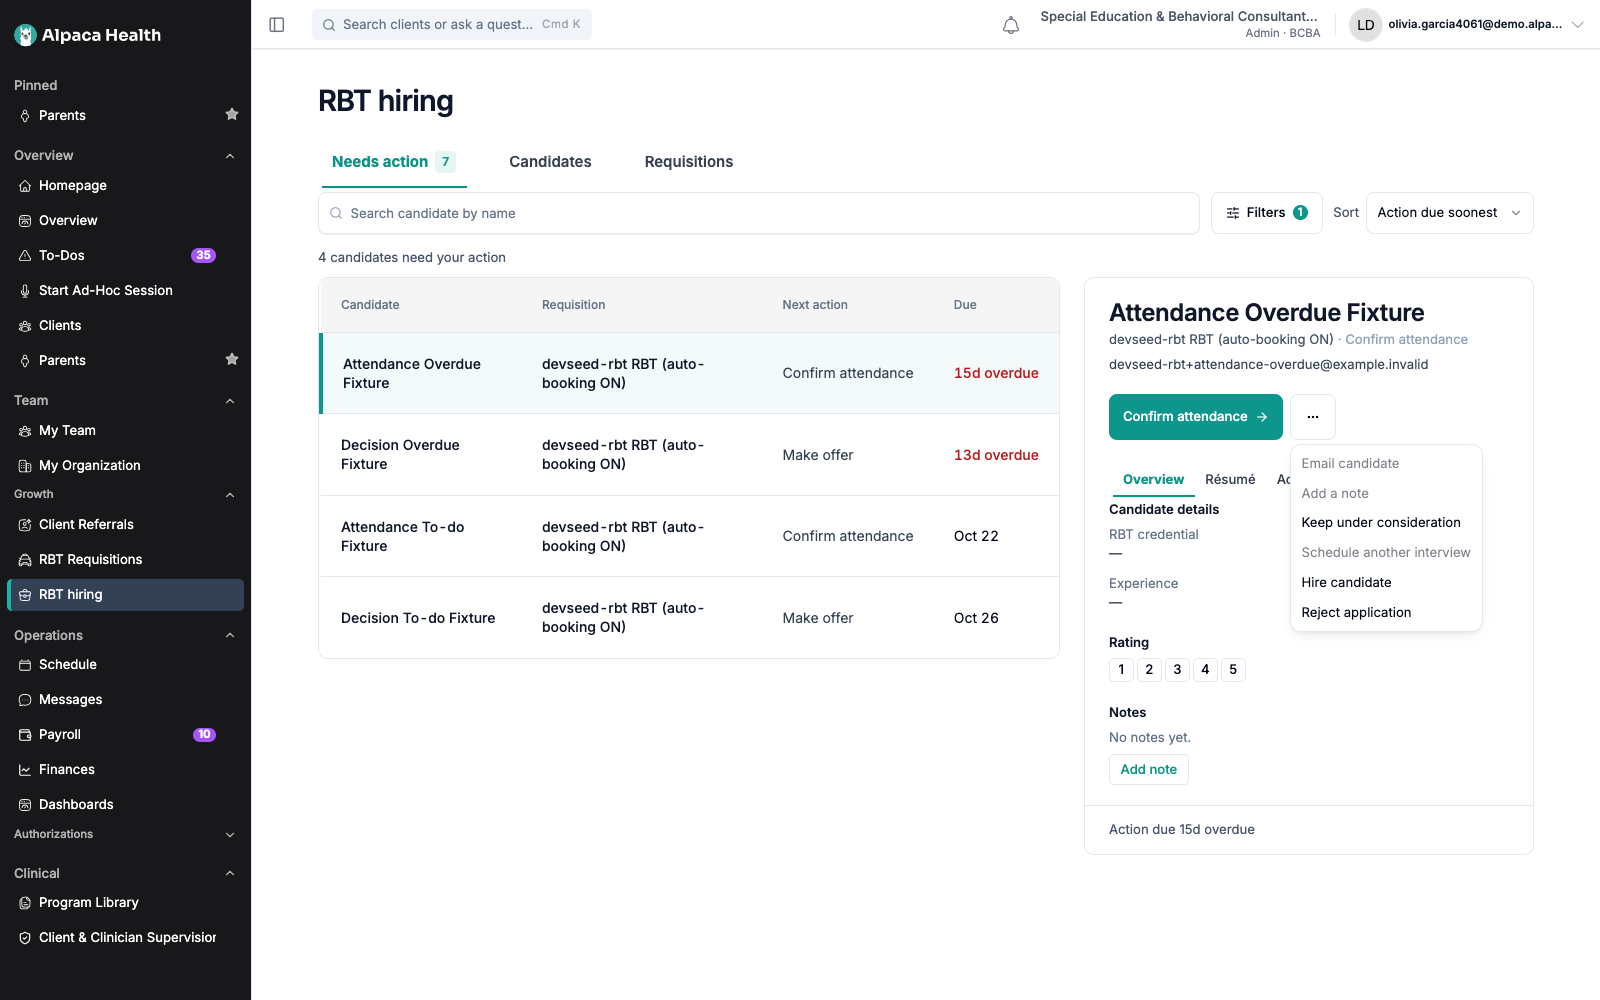Click the Confirm attendance button
Viewport: 1600px width, 1000px height.
(1196, 417)
